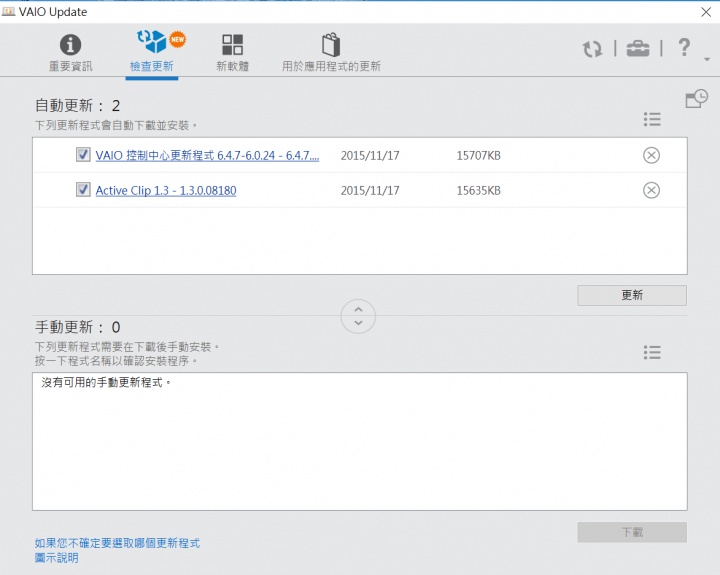Click the 15635KB size value

(x=478, y=191)
